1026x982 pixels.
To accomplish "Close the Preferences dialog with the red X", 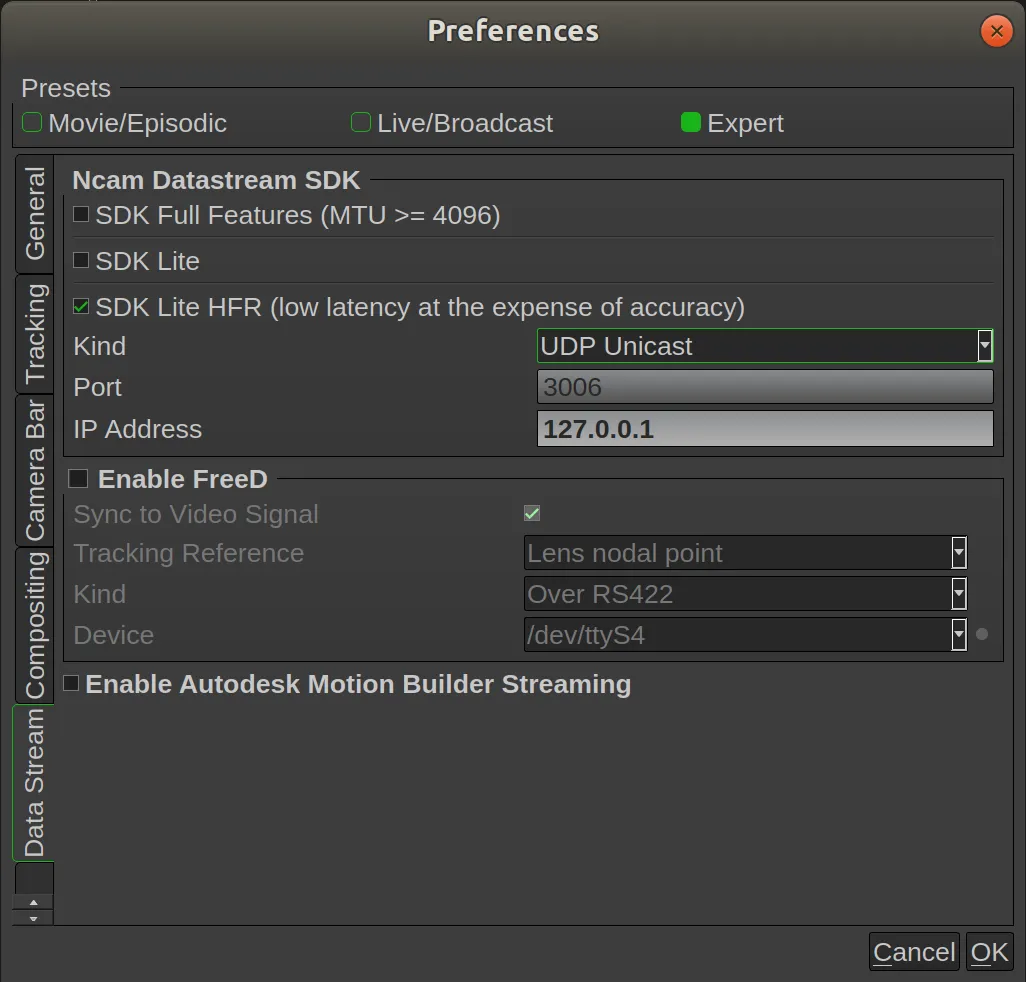I will coord(996,31).
